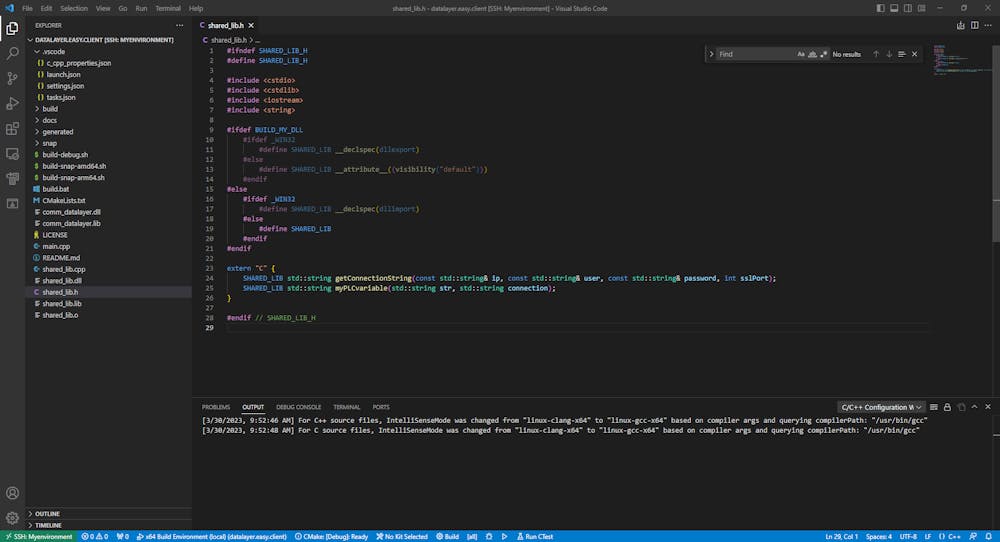Open Run and Debug view
The height and width of the screenshot is (542, 1000).
(12, 103)
